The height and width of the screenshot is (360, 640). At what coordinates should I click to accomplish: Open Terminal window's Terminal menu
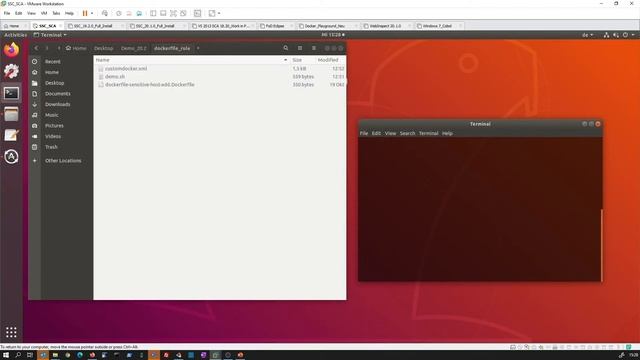click(x=429, y=133)
